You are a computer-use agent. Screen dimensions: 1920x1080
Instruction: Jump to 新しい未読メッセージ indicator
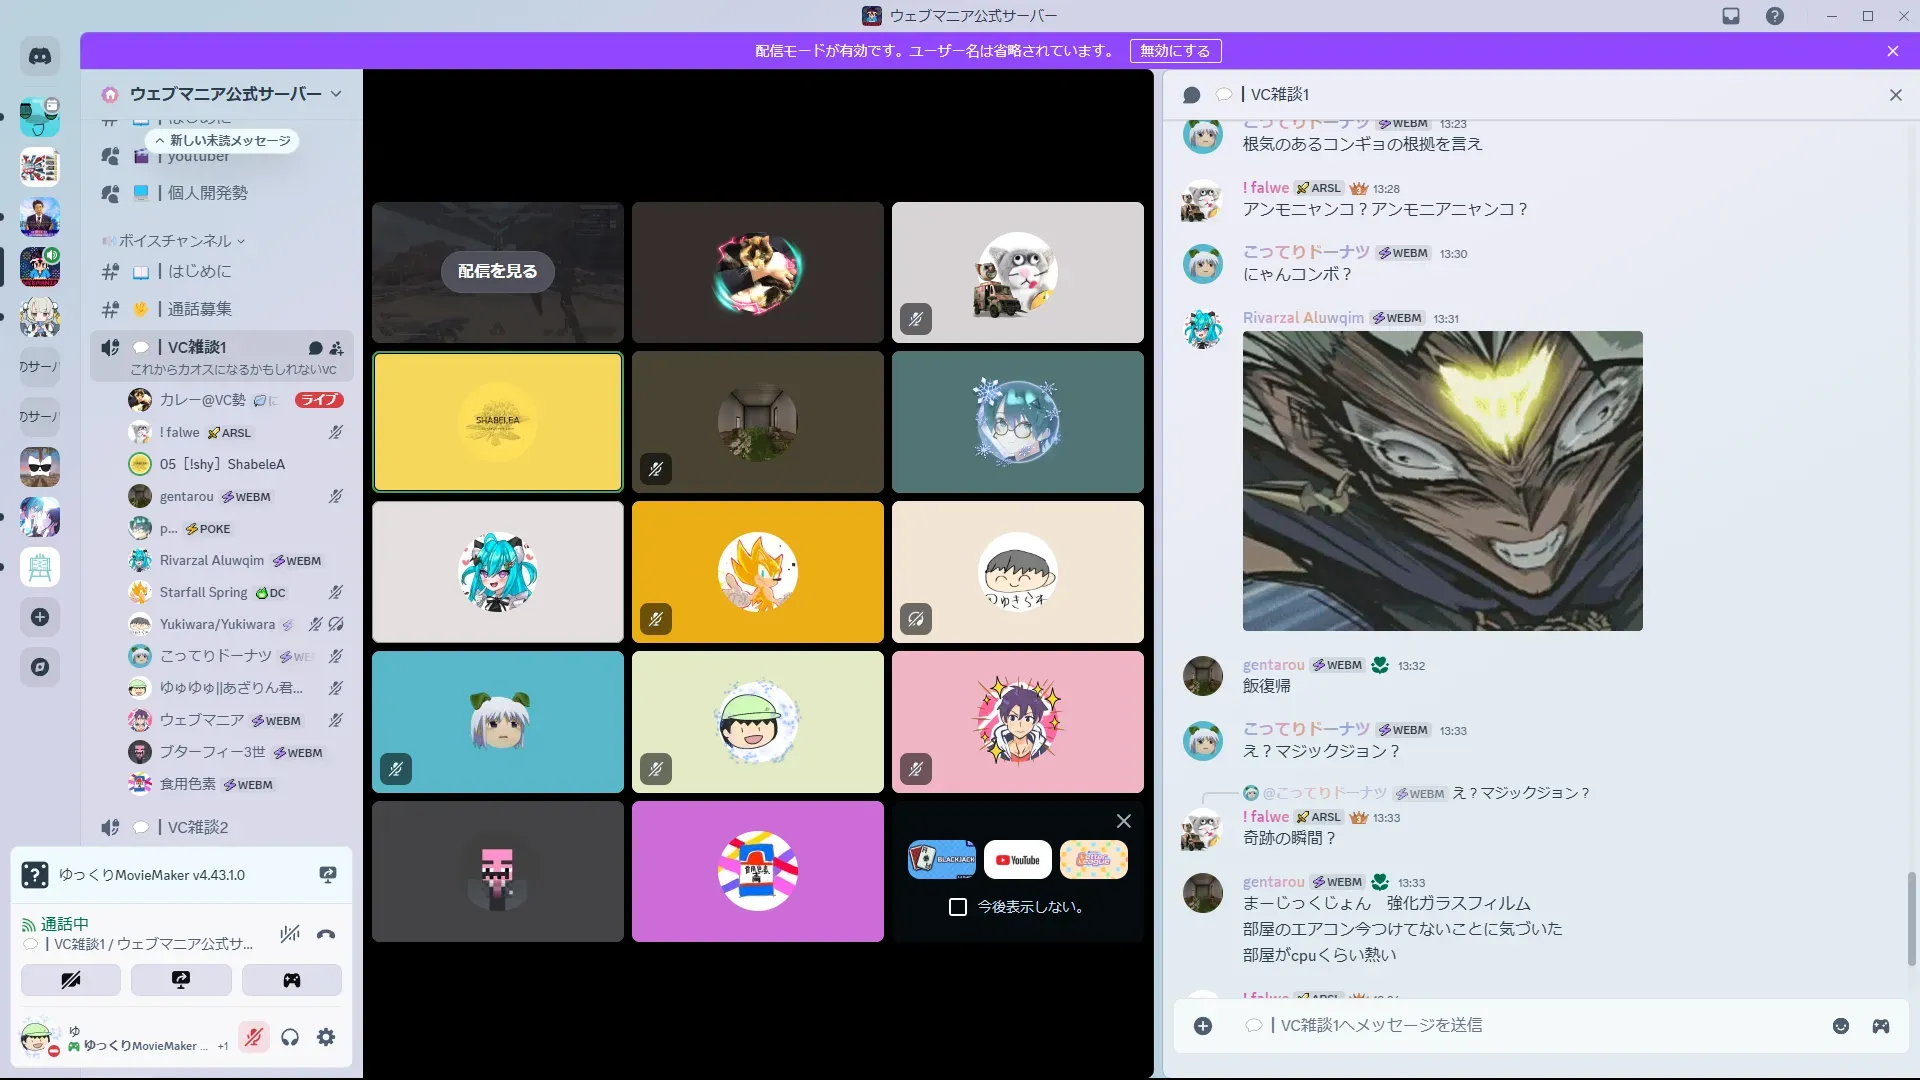pos(222,141)
